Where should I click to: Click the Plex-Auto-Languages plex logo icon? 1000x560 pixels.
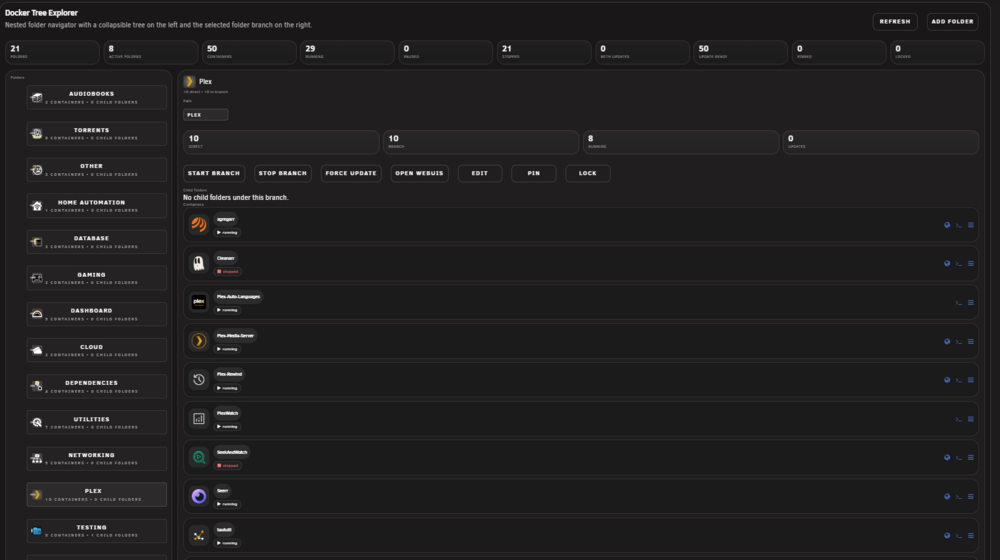tap(199, 302)
